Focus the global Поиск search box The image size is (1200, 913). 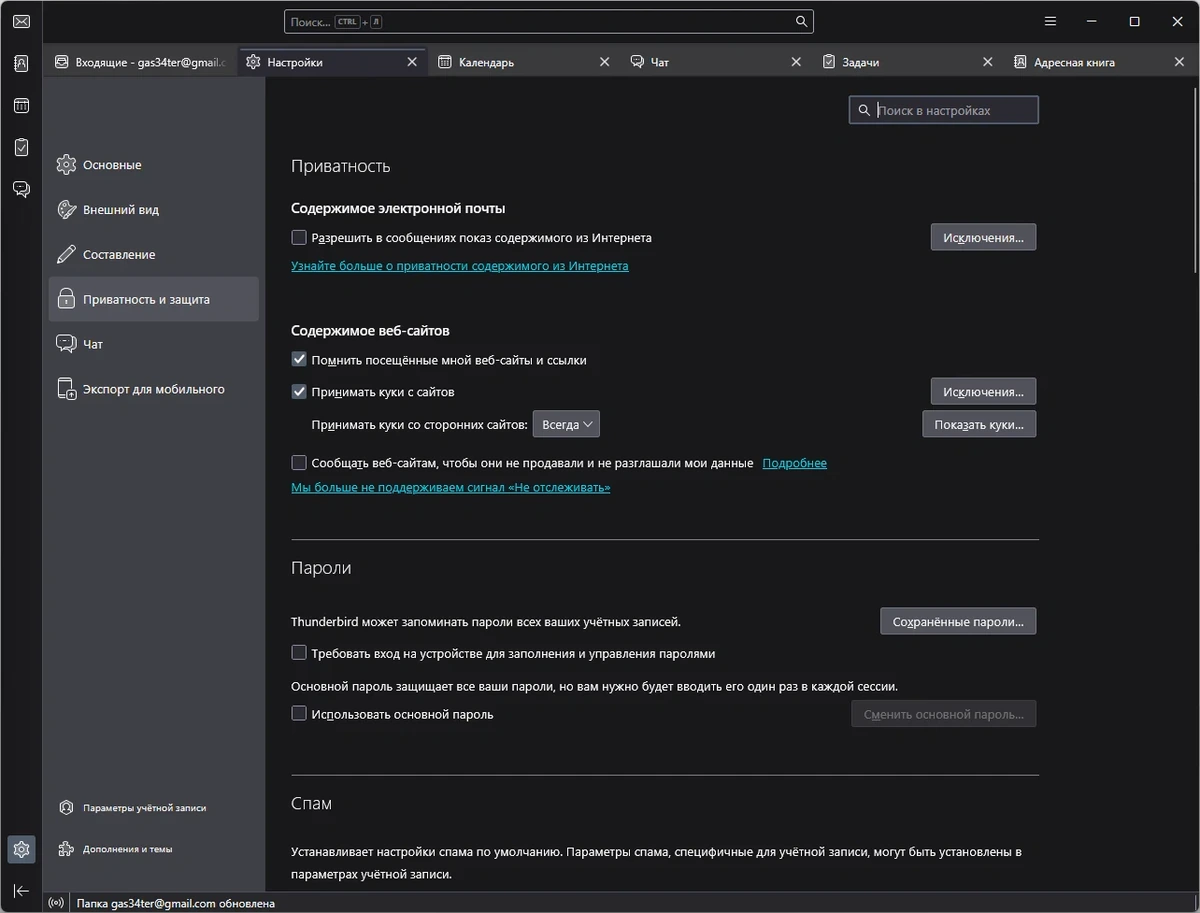pyautogui.click(x=549, y=21)
